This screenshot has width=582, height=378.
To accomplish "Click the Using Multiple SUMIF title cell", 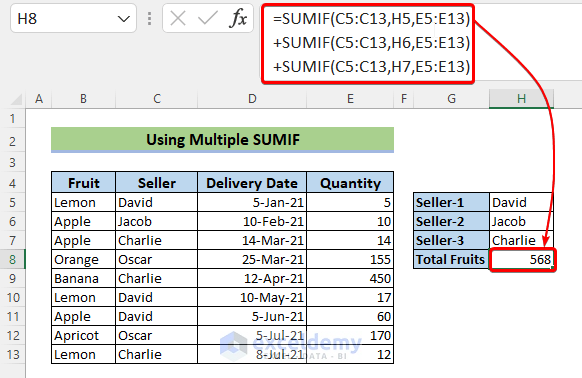I will coord(222,140).
